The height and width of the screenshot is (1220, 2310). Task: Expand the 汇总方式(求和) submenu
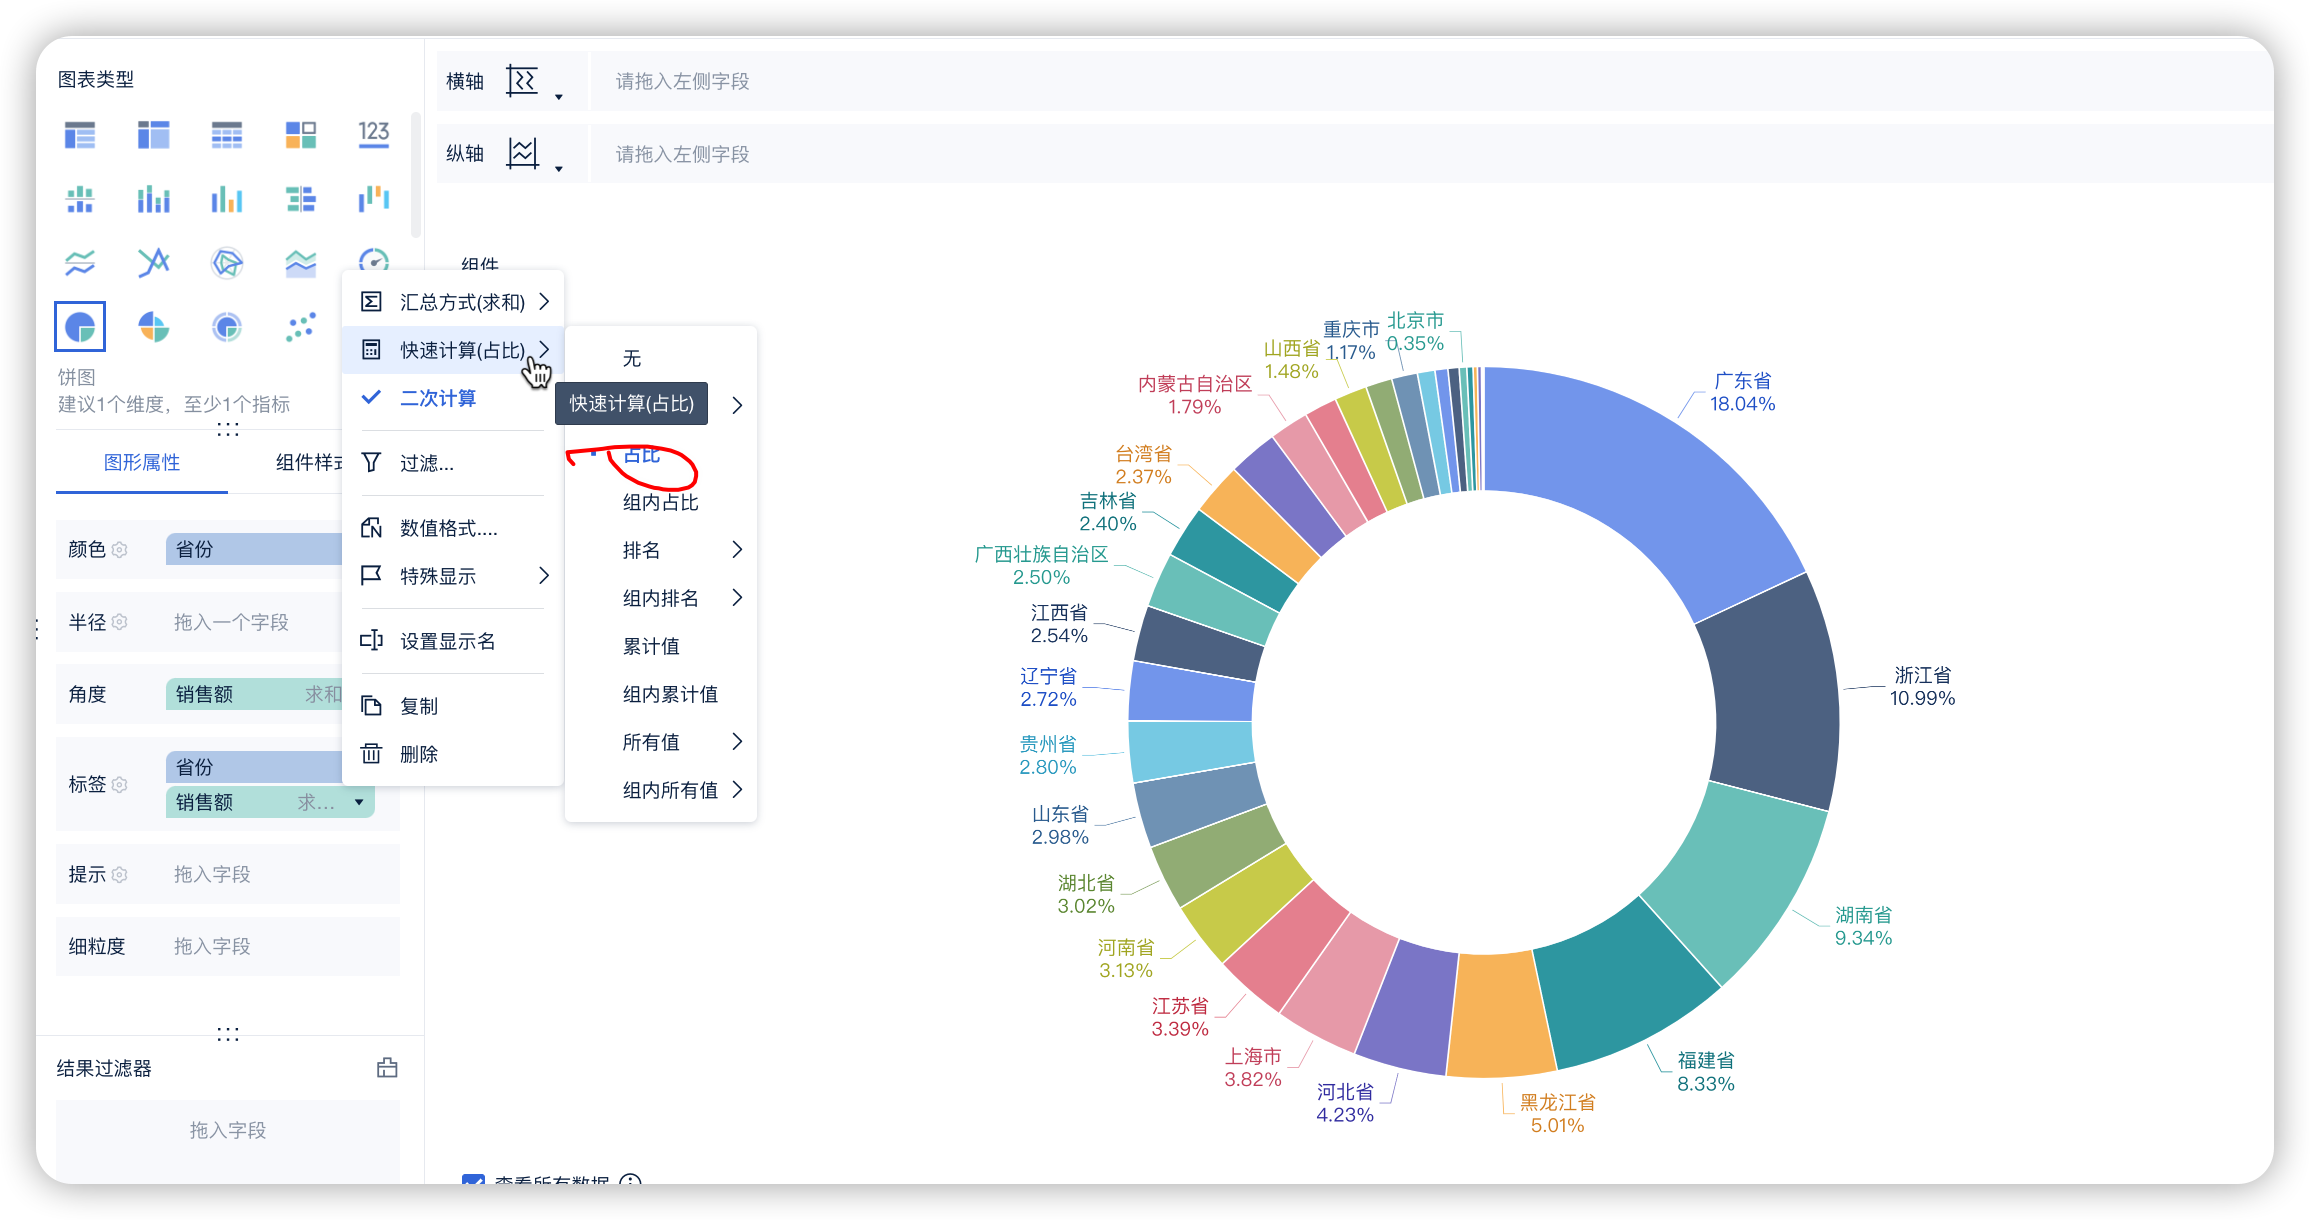click(x=453, y=302)
